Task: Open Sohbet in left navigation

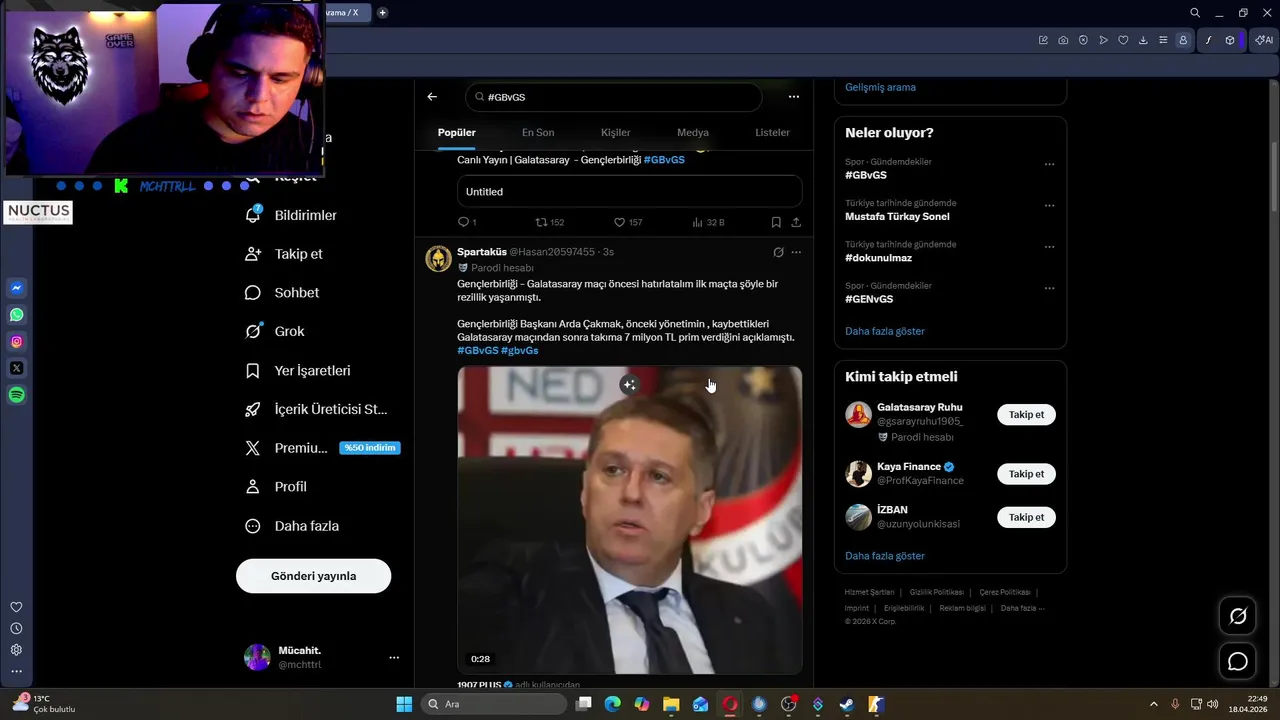Action: [283, 293]
